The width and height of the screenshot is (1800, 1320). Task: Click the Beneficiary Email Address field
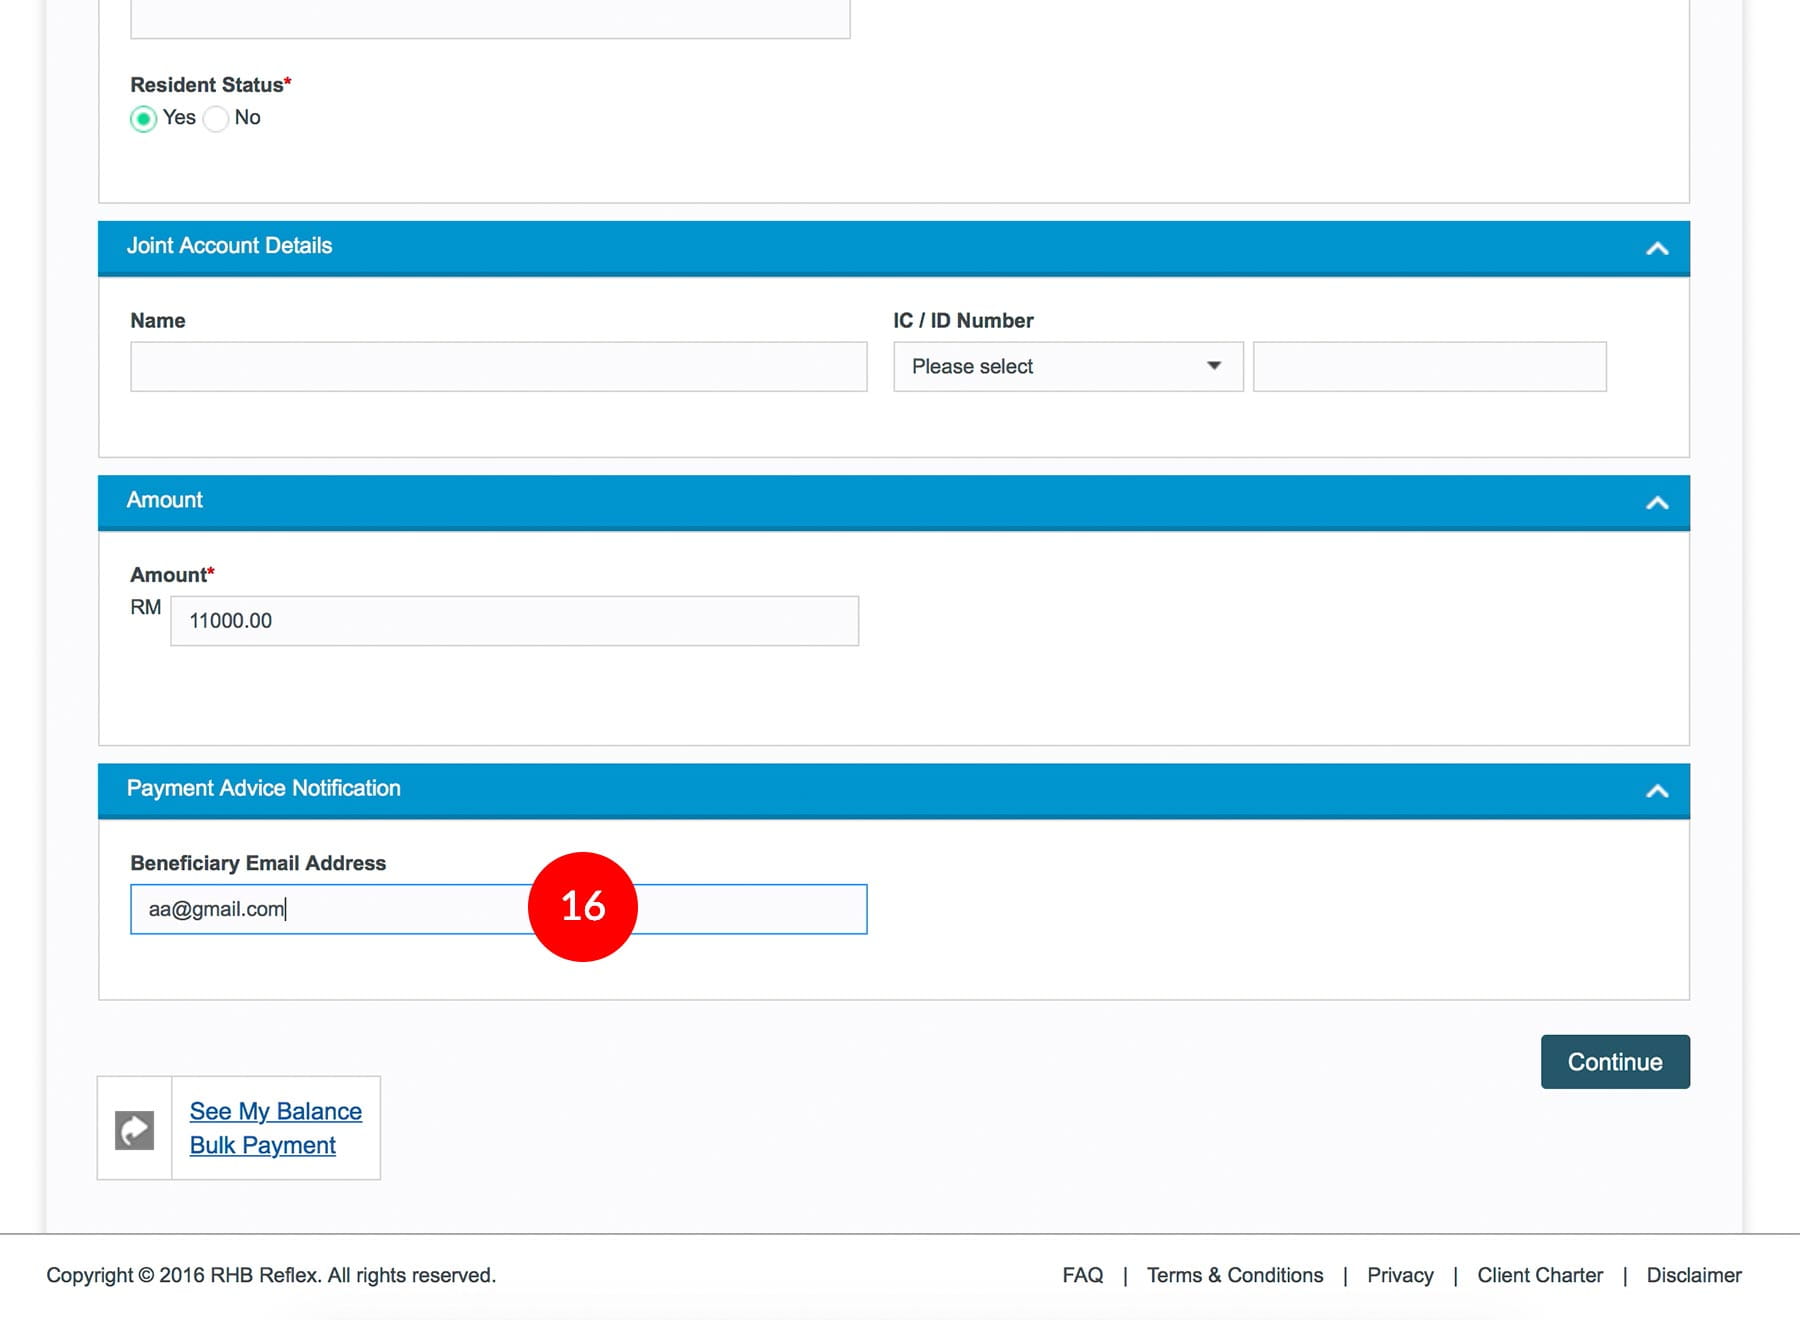click(330, 909)
